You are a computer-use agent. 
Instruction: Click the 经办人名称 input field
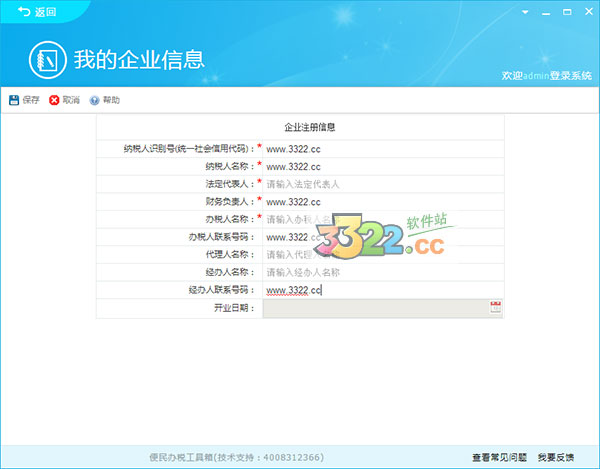tap(383, 272)
